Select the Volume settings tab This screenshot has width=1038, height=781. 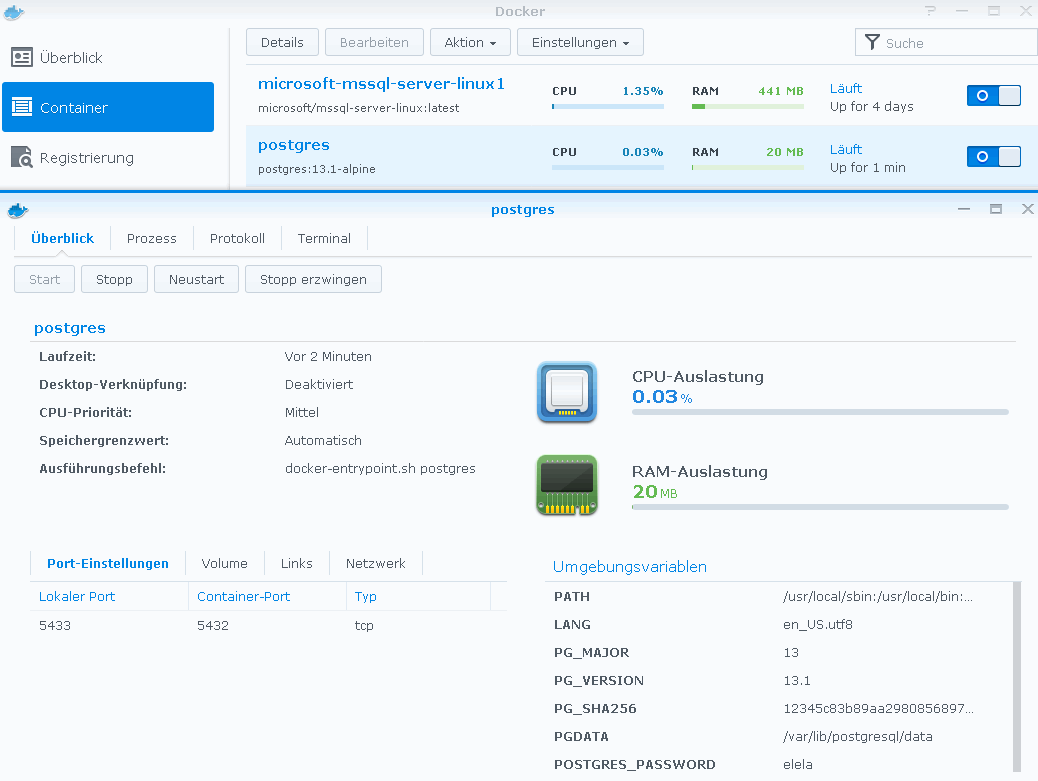pos(224,564)
